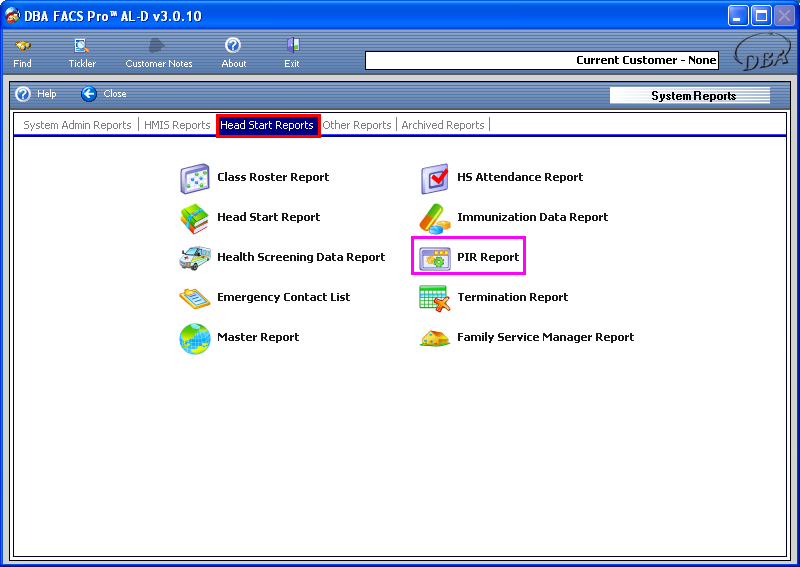Open the Tickler tool

click(82, 53)
